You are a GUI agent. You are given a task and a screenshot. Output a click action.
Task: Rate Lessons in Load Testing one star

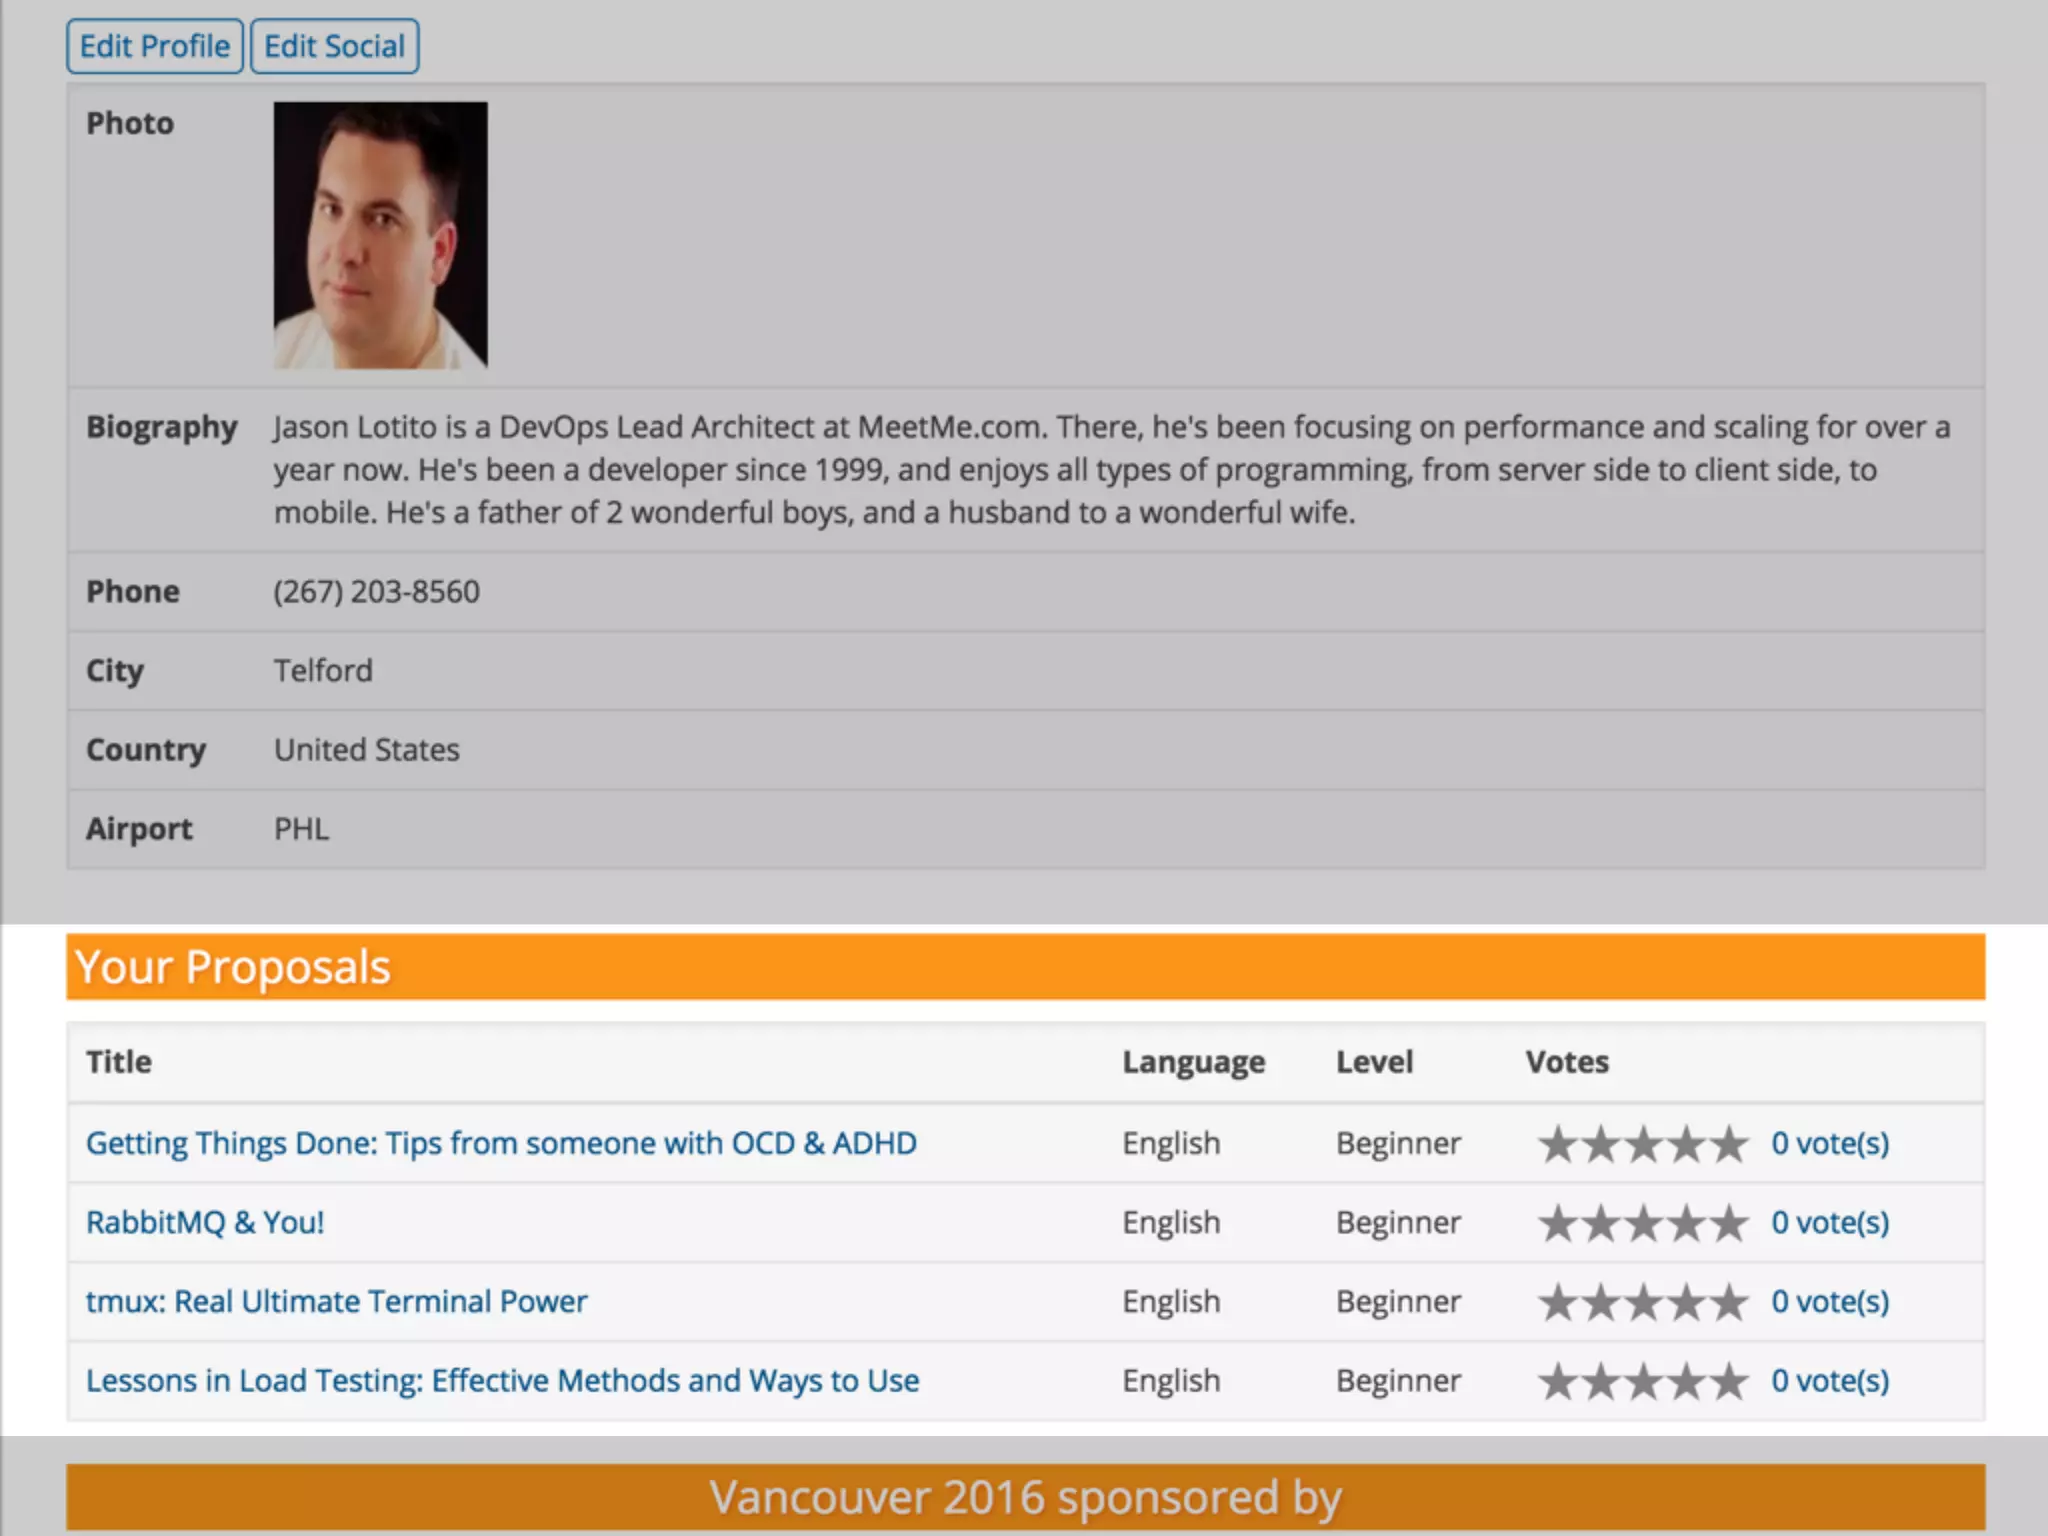pos(1558,1382)
